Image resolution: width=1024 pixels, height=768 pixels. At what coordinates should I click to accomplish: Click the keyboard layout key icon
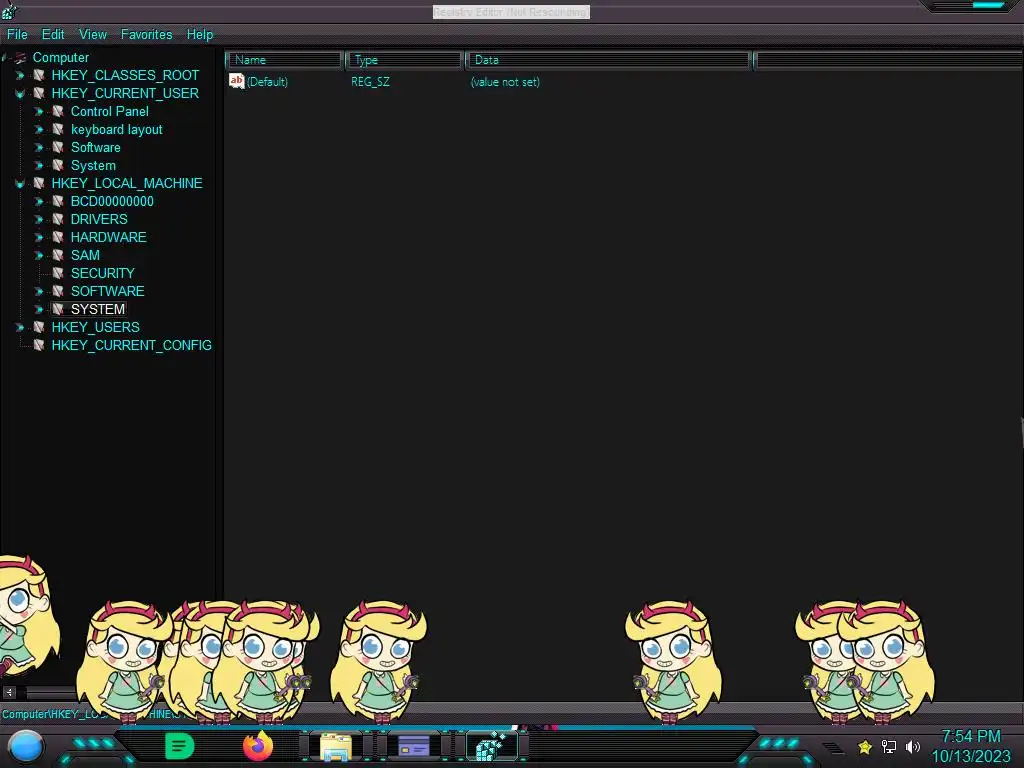click(x=58, y=129)
